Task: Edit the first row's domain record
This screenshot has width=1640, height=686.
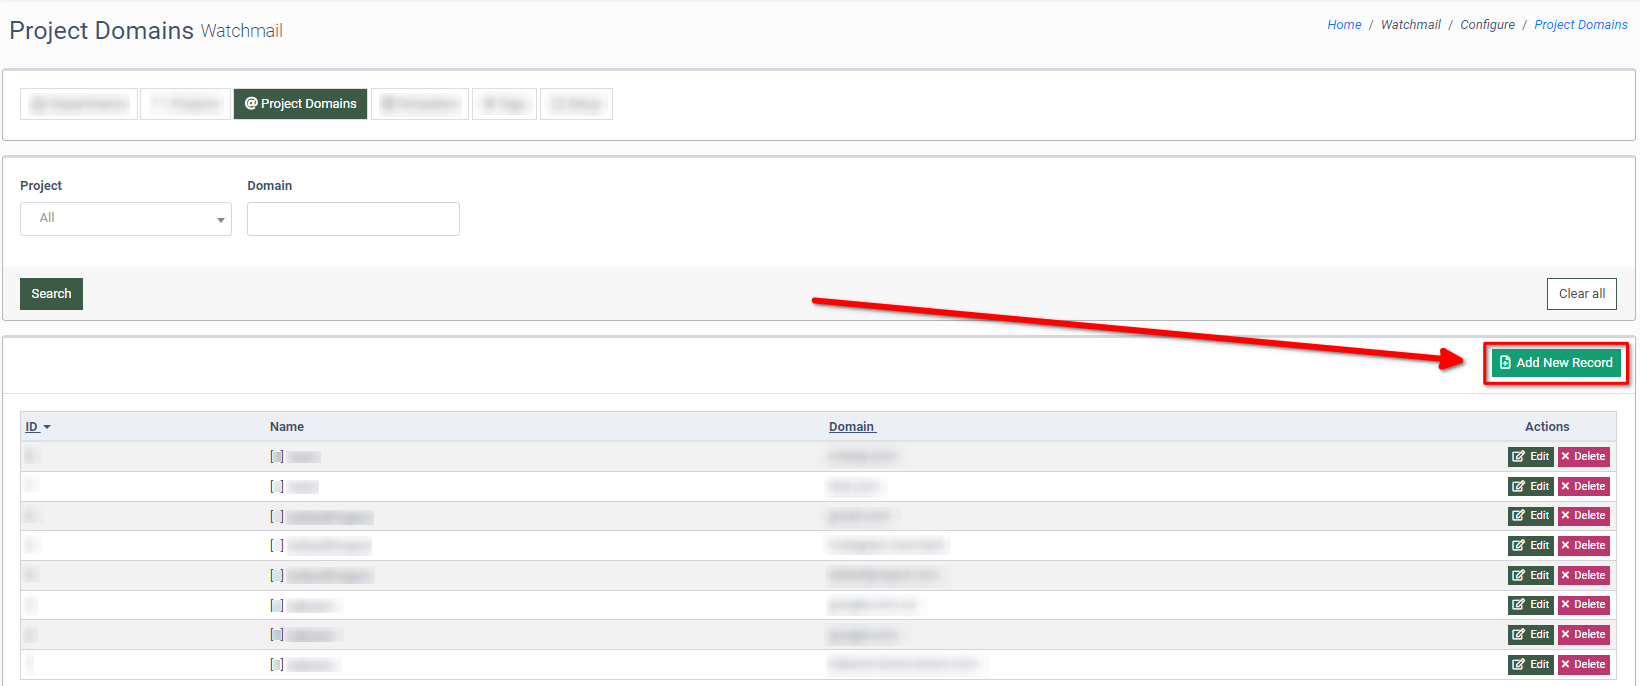Action: [1530, 457]
